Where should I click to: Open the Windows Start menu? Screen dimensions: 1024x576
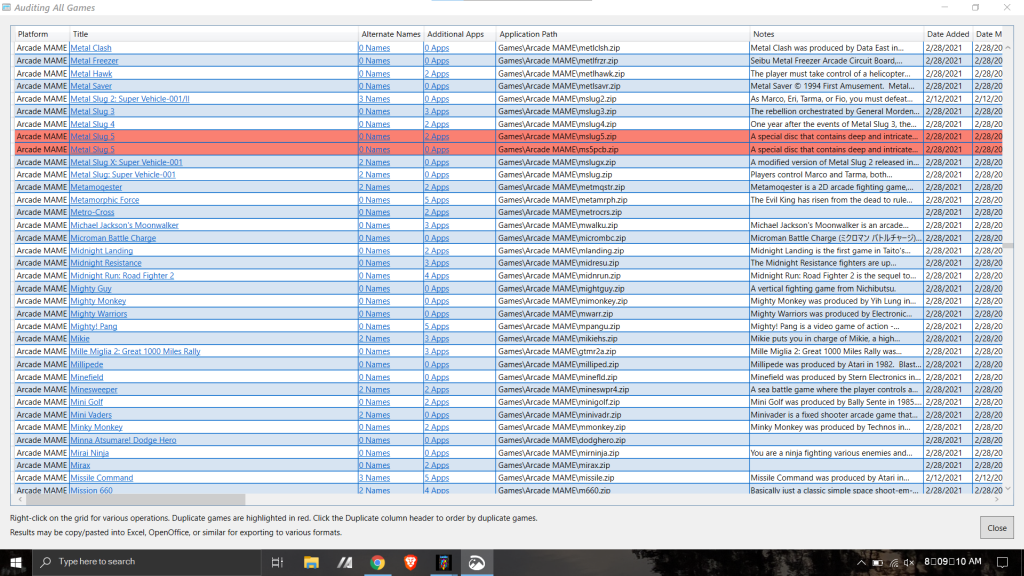(16, 562)
